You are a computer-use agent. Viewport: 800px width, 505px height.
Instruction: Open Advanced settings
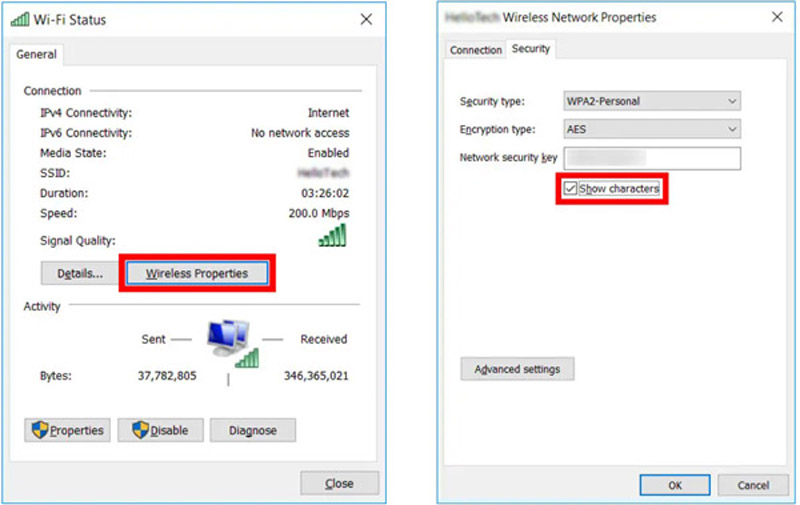(x=517, y=369)
